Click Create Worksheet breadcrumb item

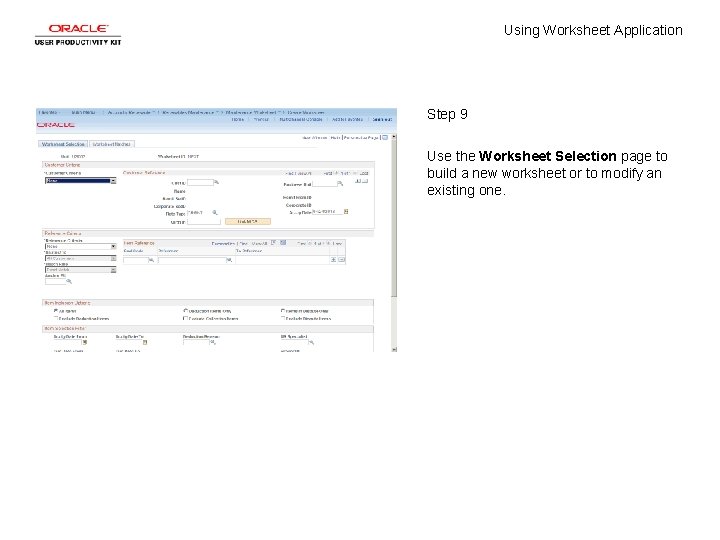click(306, 112)
